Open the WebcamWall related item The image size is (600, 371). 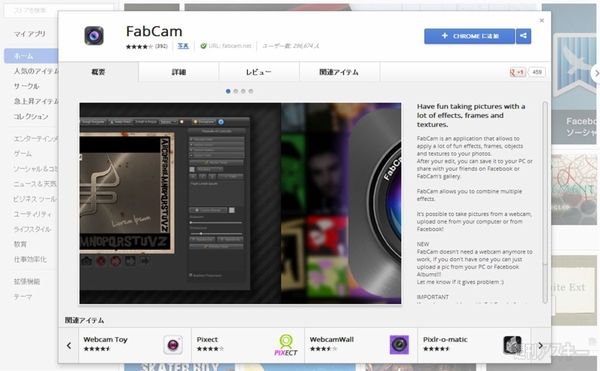[x=361, y=345]
